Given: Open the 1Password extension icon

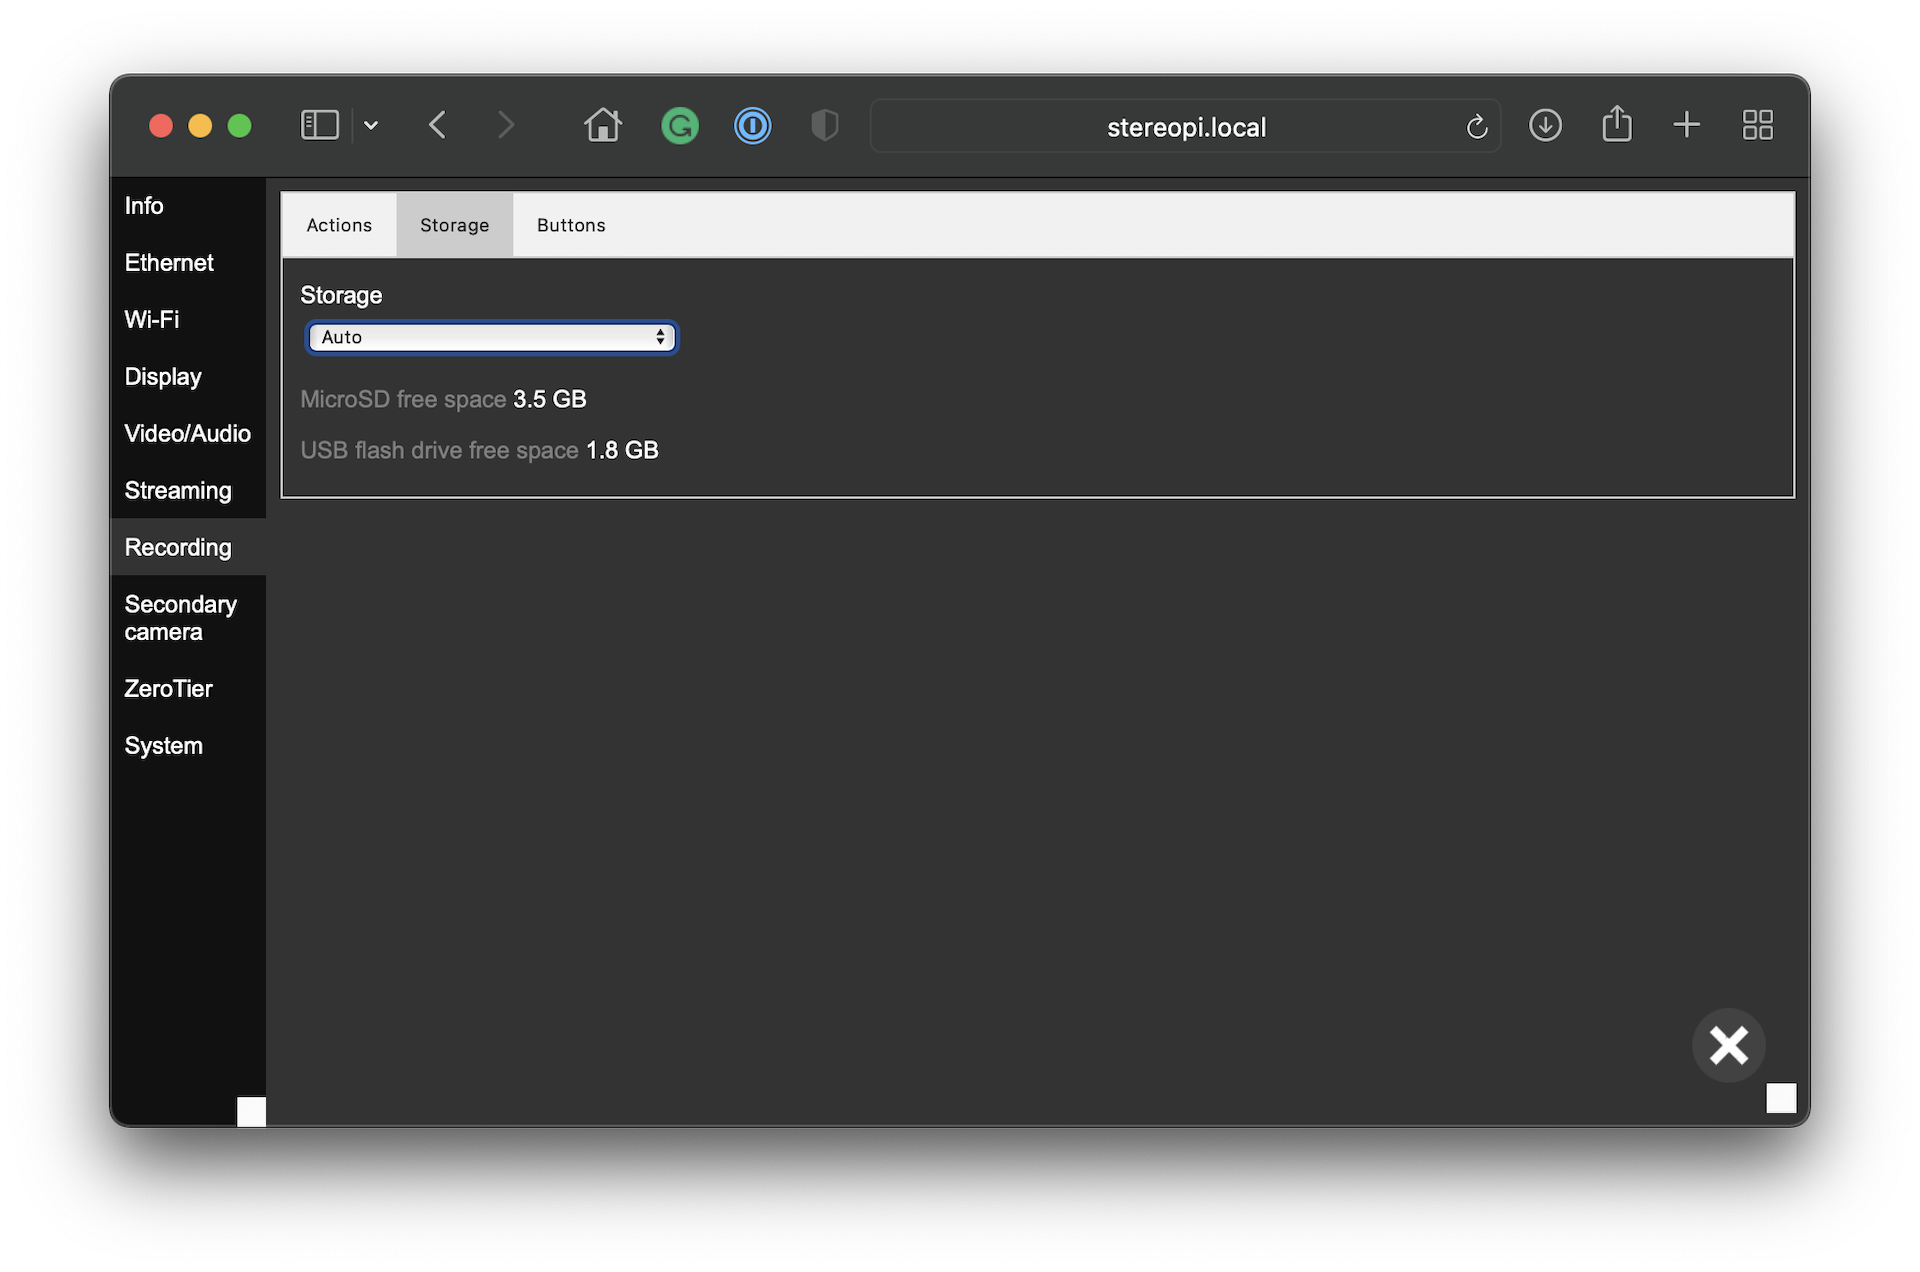Looking at the screenshot, I should coord(752,126).
